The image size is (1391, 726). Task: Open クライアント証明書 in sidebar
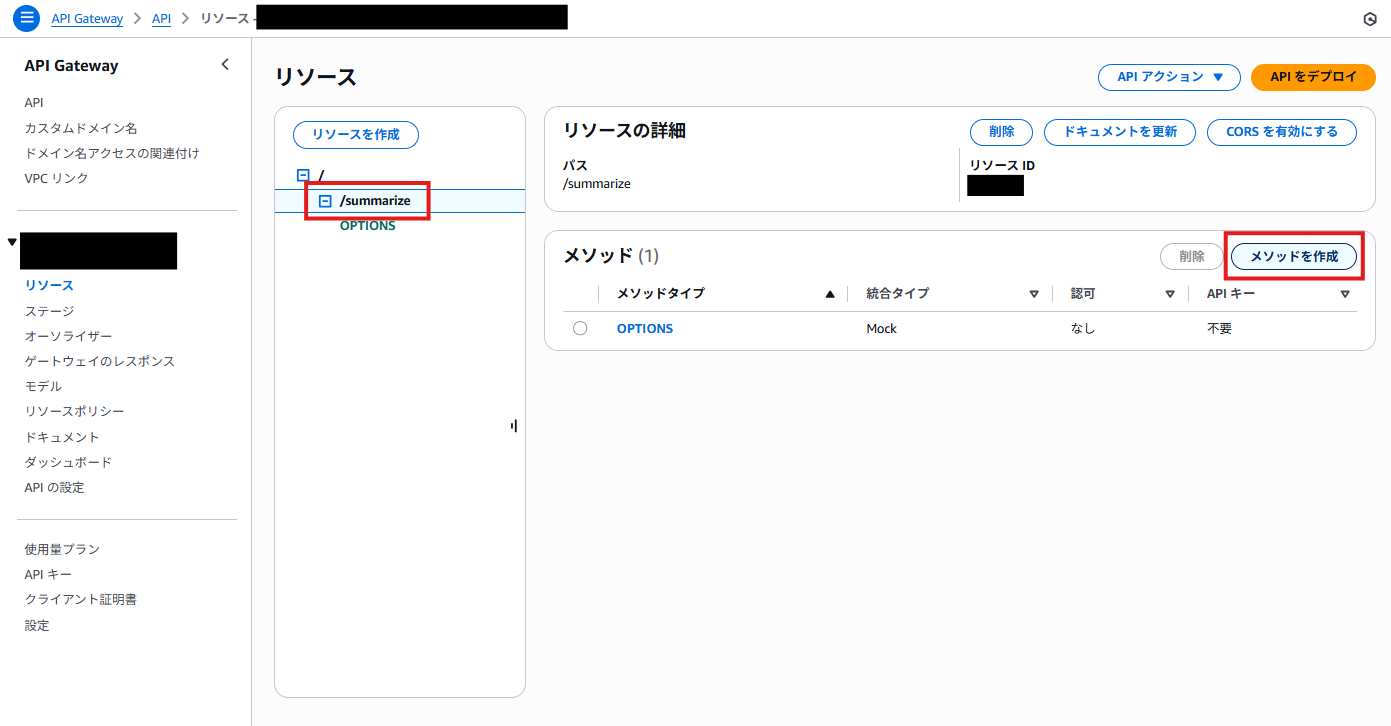pos(81,599)
